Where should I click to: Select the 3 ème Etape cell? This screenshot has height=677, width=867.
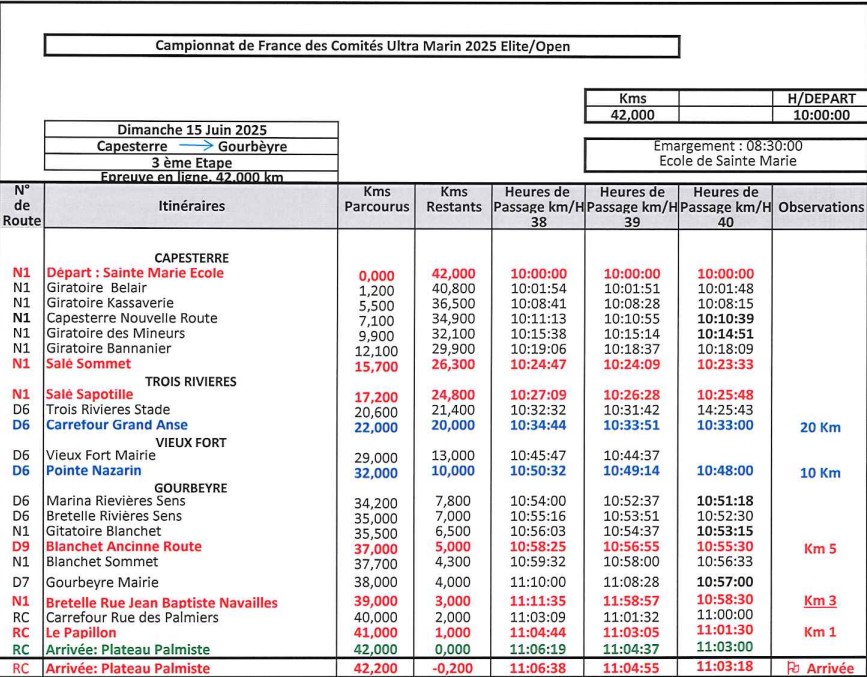[192, 162]
